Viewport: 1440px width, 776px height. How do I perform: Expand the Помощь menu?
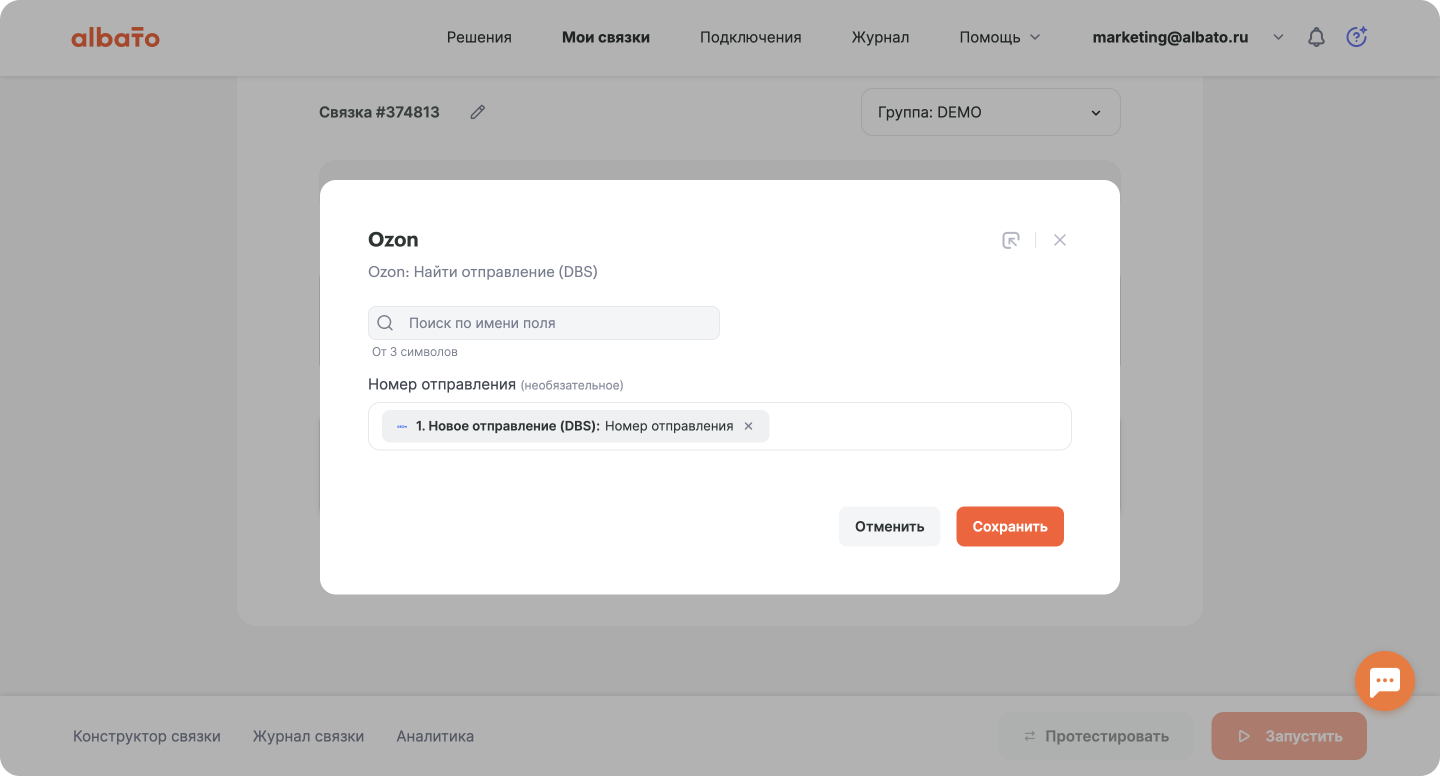click(x=1000, y=37)
